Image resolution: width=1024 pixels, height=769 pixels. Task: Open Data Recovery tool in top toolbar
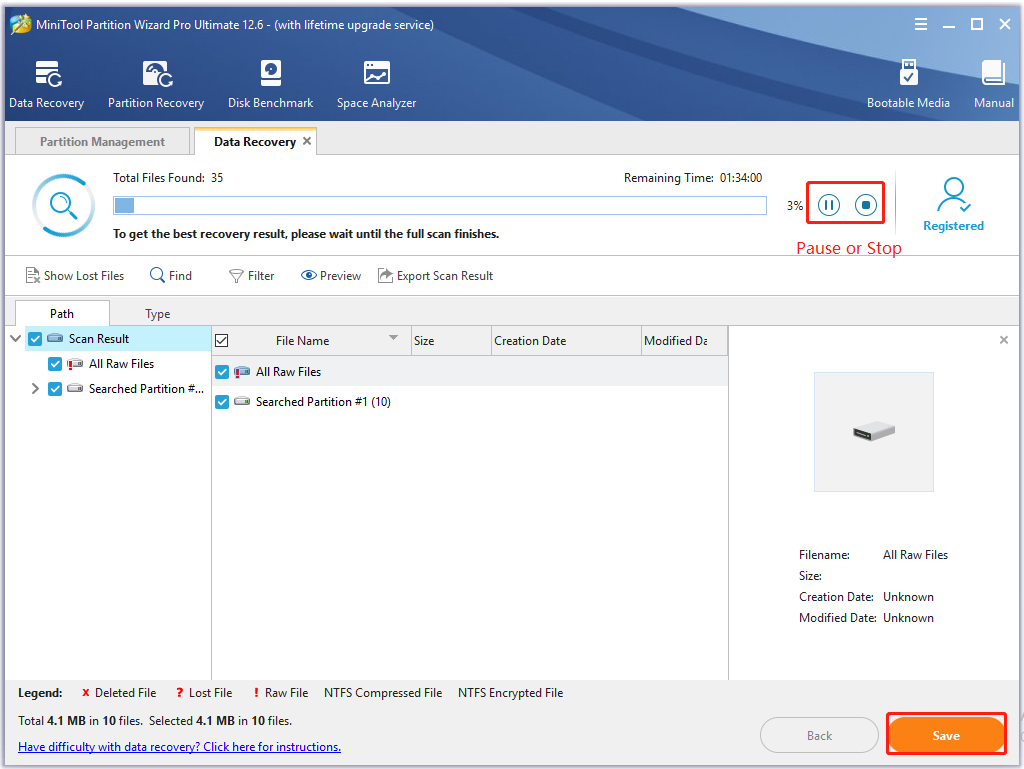[46, 84]
